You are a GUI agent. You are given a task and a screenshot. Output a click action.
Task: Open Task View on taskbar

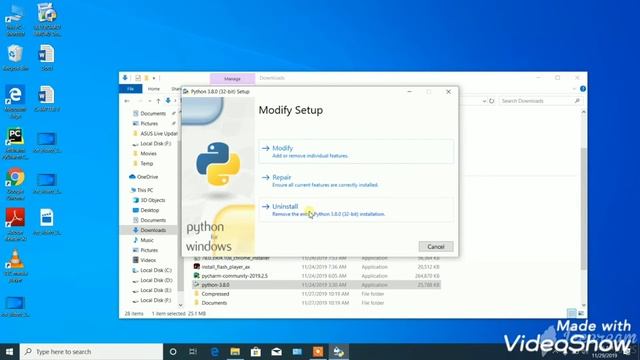click(193, 351)
